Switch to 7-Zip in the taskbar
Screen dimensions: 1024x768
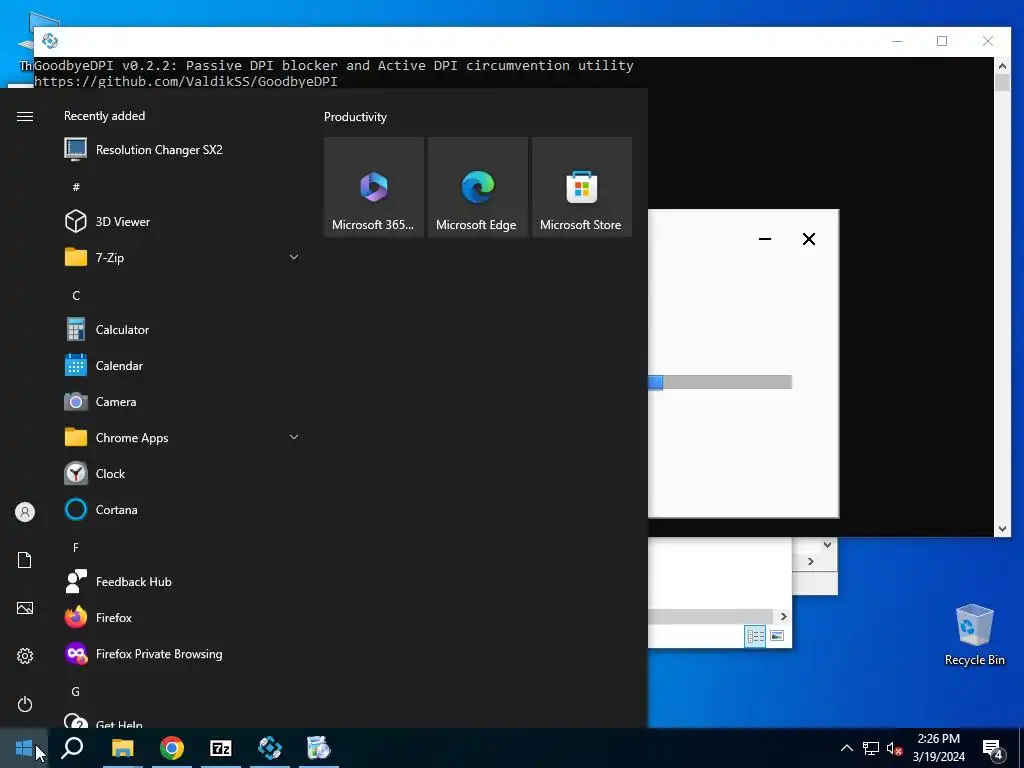coord(221,748)
